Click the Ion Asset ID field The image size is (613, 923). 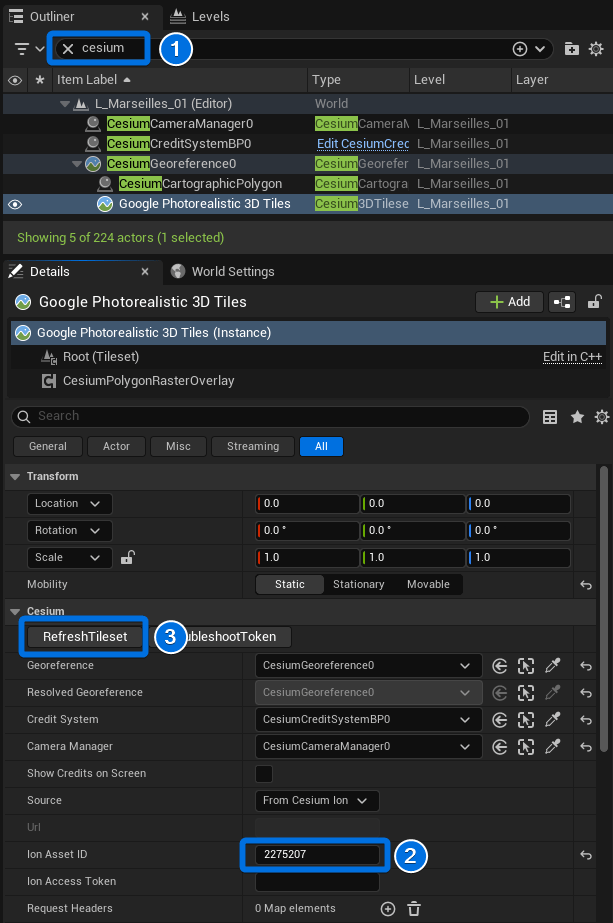coord(317,854)
